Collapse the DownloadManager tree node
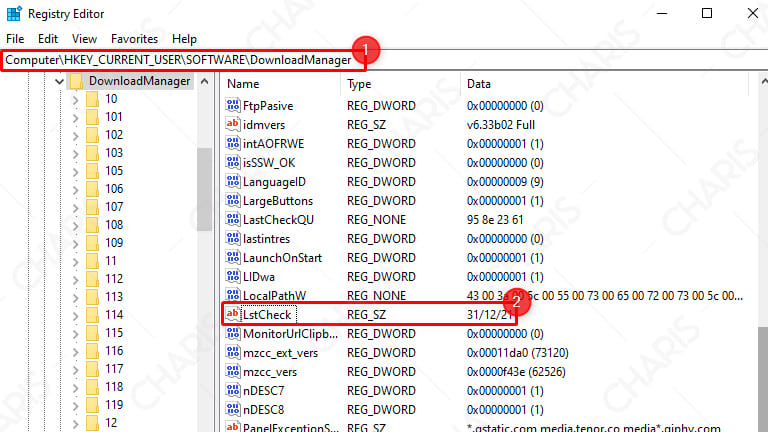Image resolution: width=768 pixels, height=432 pixels. point(59,81)
